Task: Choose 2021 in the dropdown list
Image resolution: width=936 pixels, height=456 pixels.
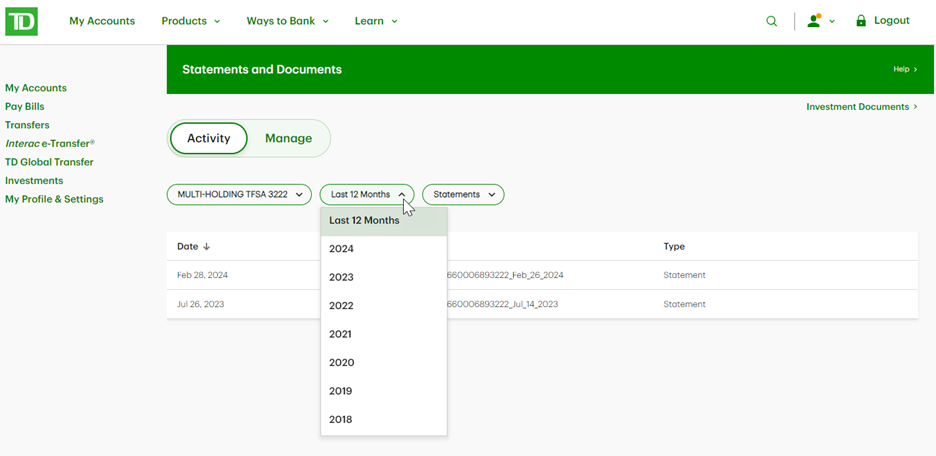Action: [x=384, y=334]
